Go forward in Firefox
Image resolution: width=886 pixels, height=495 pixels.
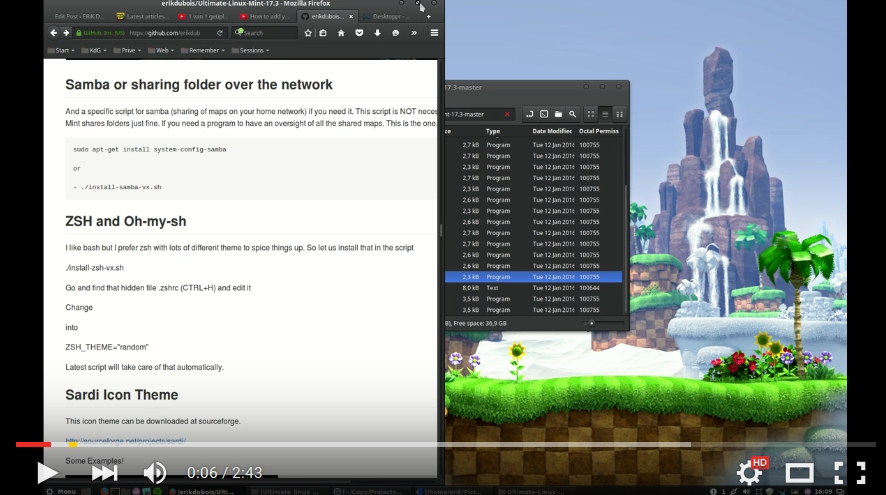tap(66, 33)
